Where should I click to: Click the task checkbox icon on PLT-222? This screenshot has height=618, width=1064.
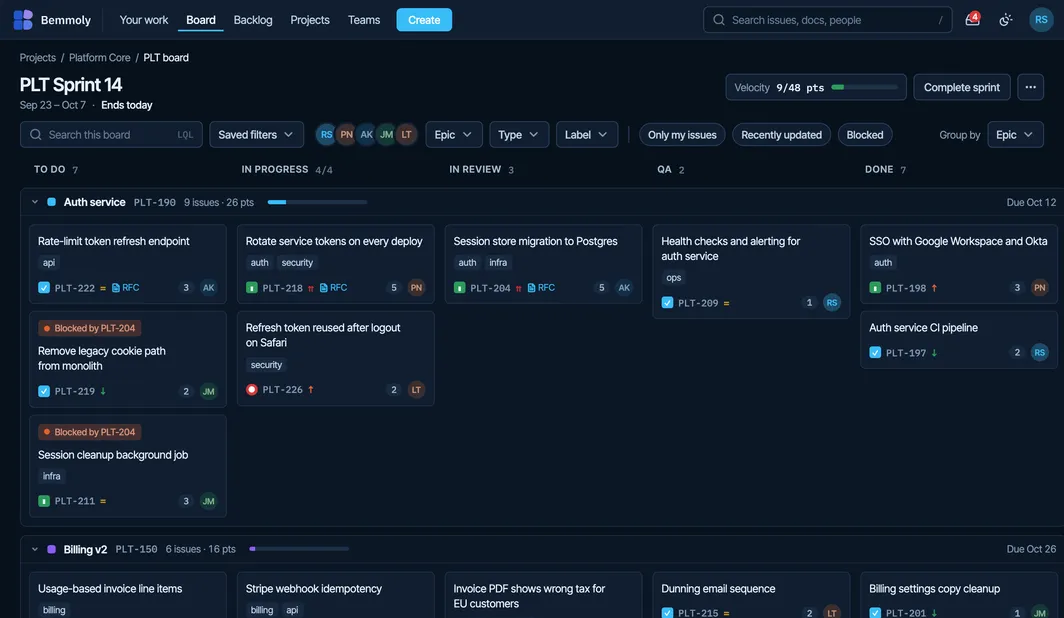point(44,288)
